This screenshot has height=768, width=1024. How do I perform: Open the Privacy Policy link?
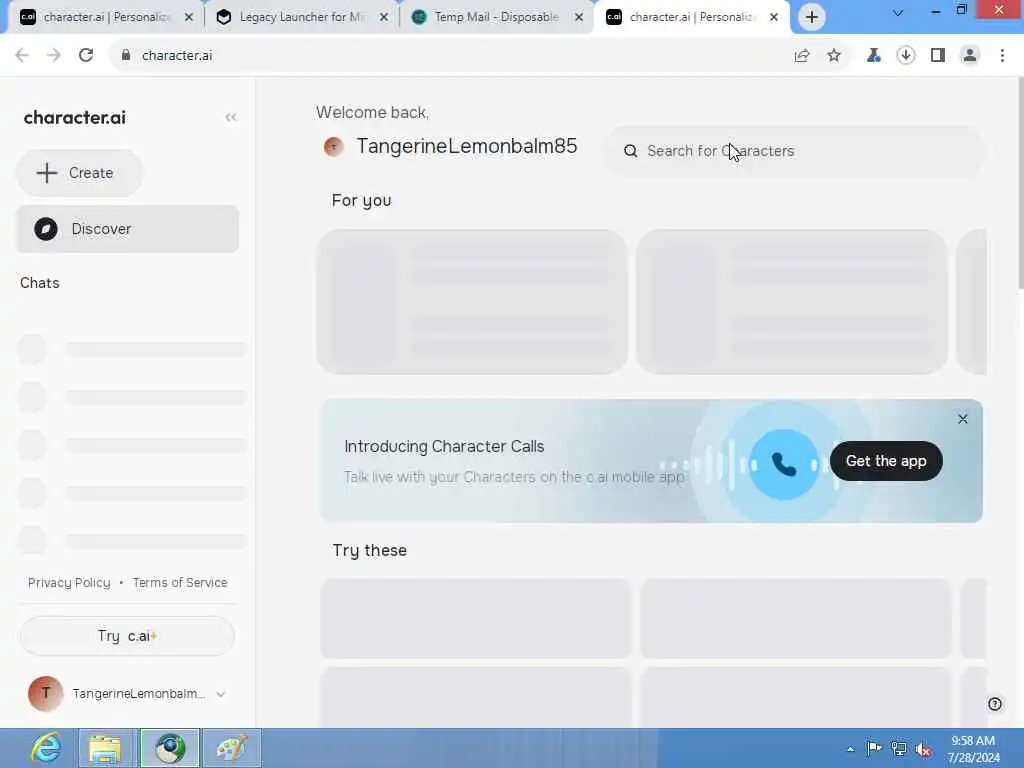pyautogui.click(x=69, y=583)
